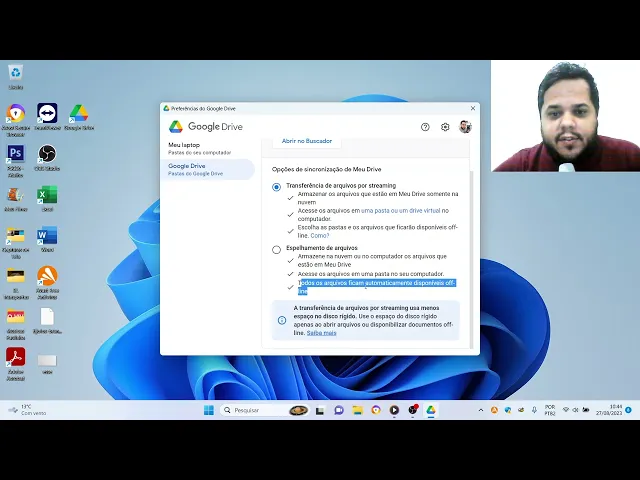Select 'Espelhamento de arquivos' option
This screenshot has width=640, height=480.
pos(276,249)
